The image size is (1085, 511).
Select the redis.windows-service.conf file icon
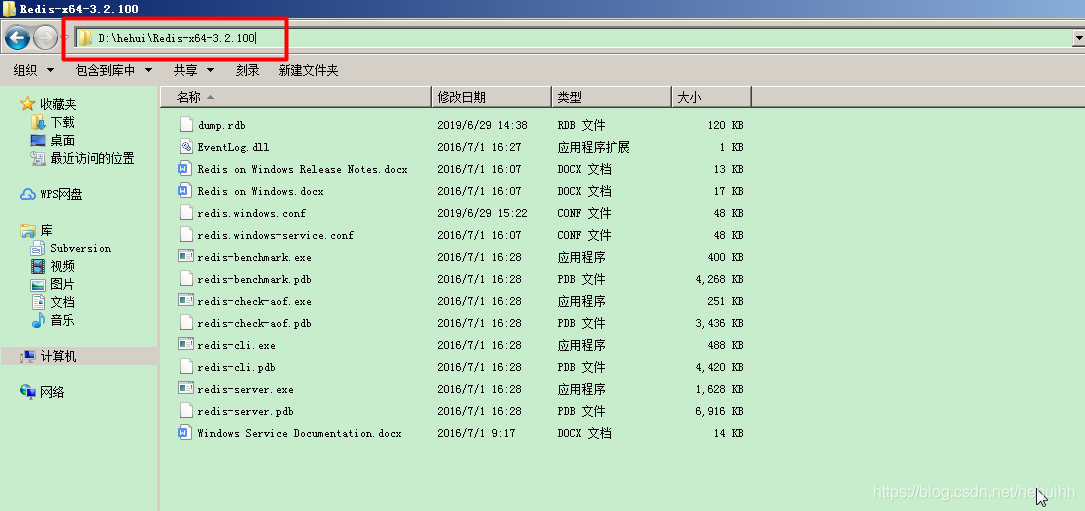[185, 235]
